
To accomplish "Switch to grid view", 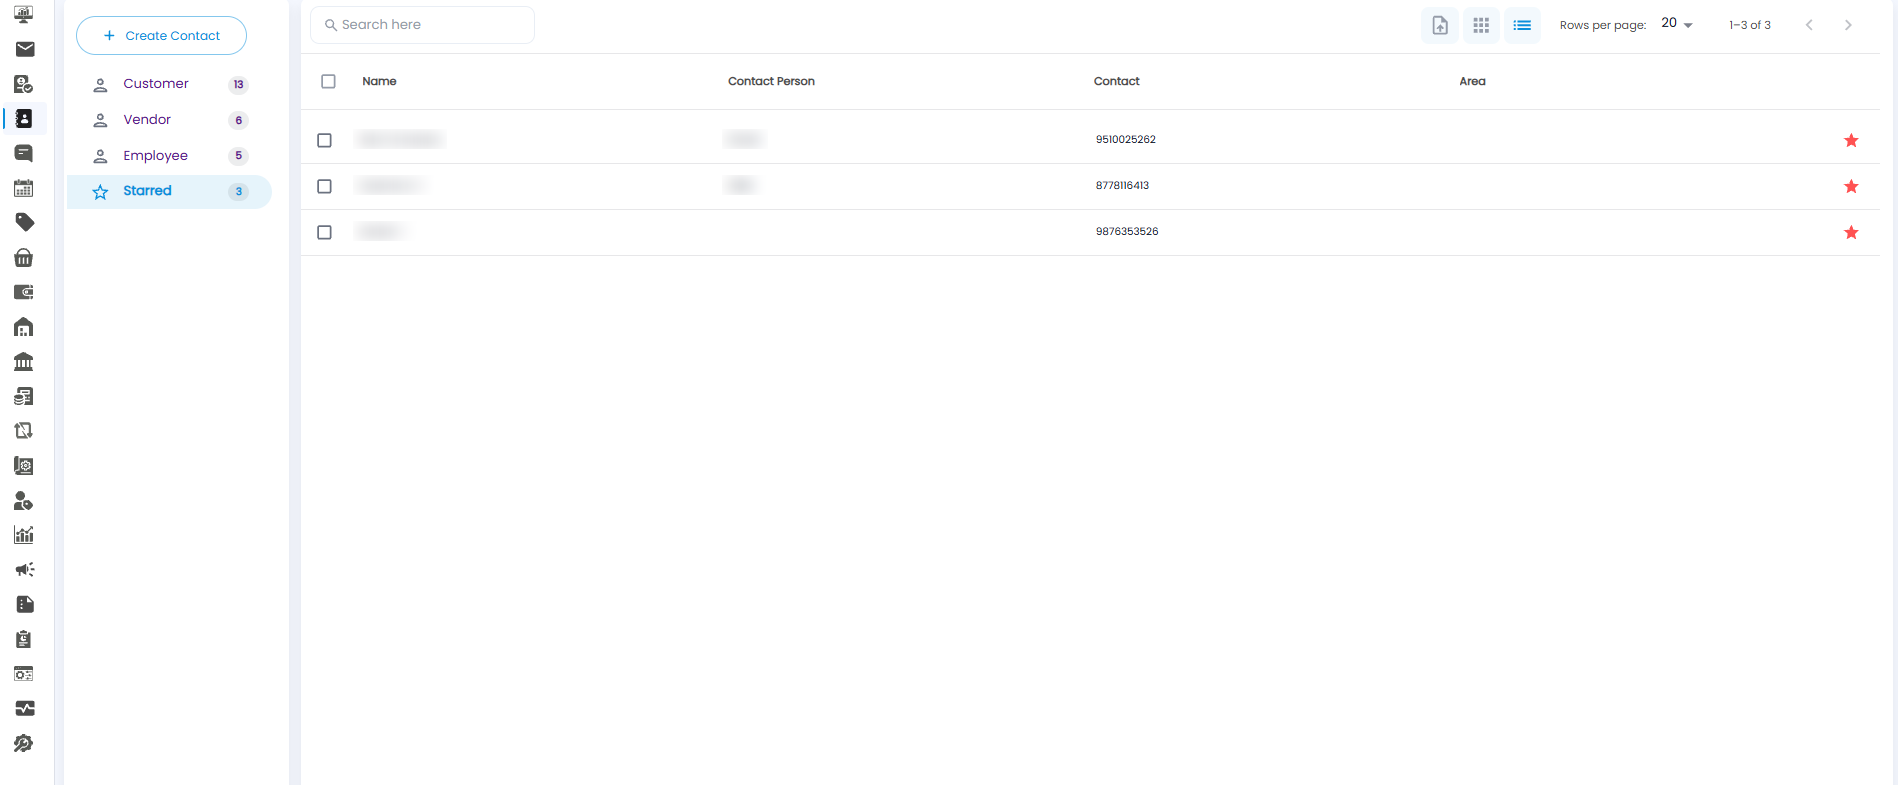I will click(1481, 25).
